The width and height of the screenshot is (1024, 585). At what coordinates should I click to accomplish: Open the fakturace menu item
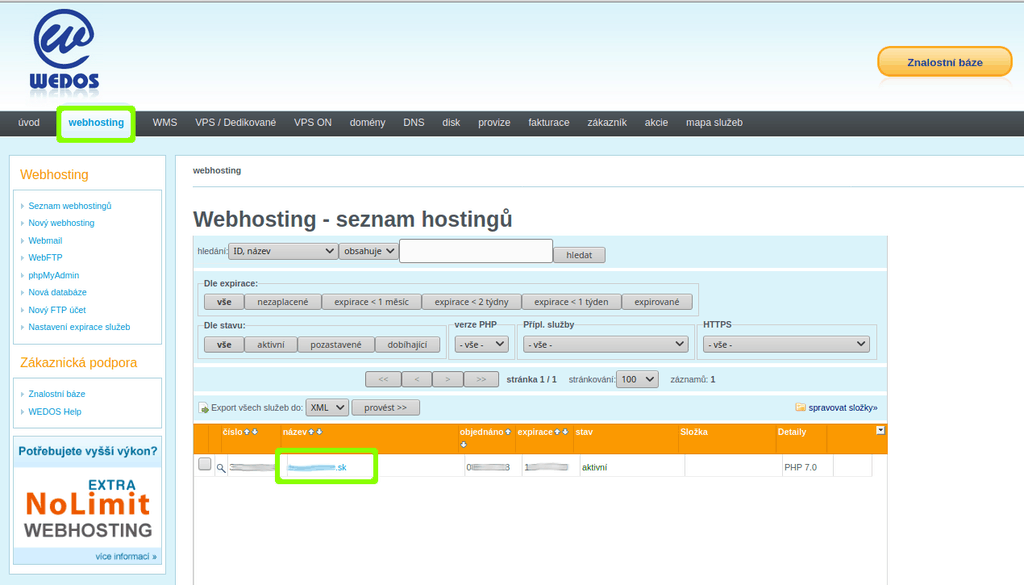549,123
